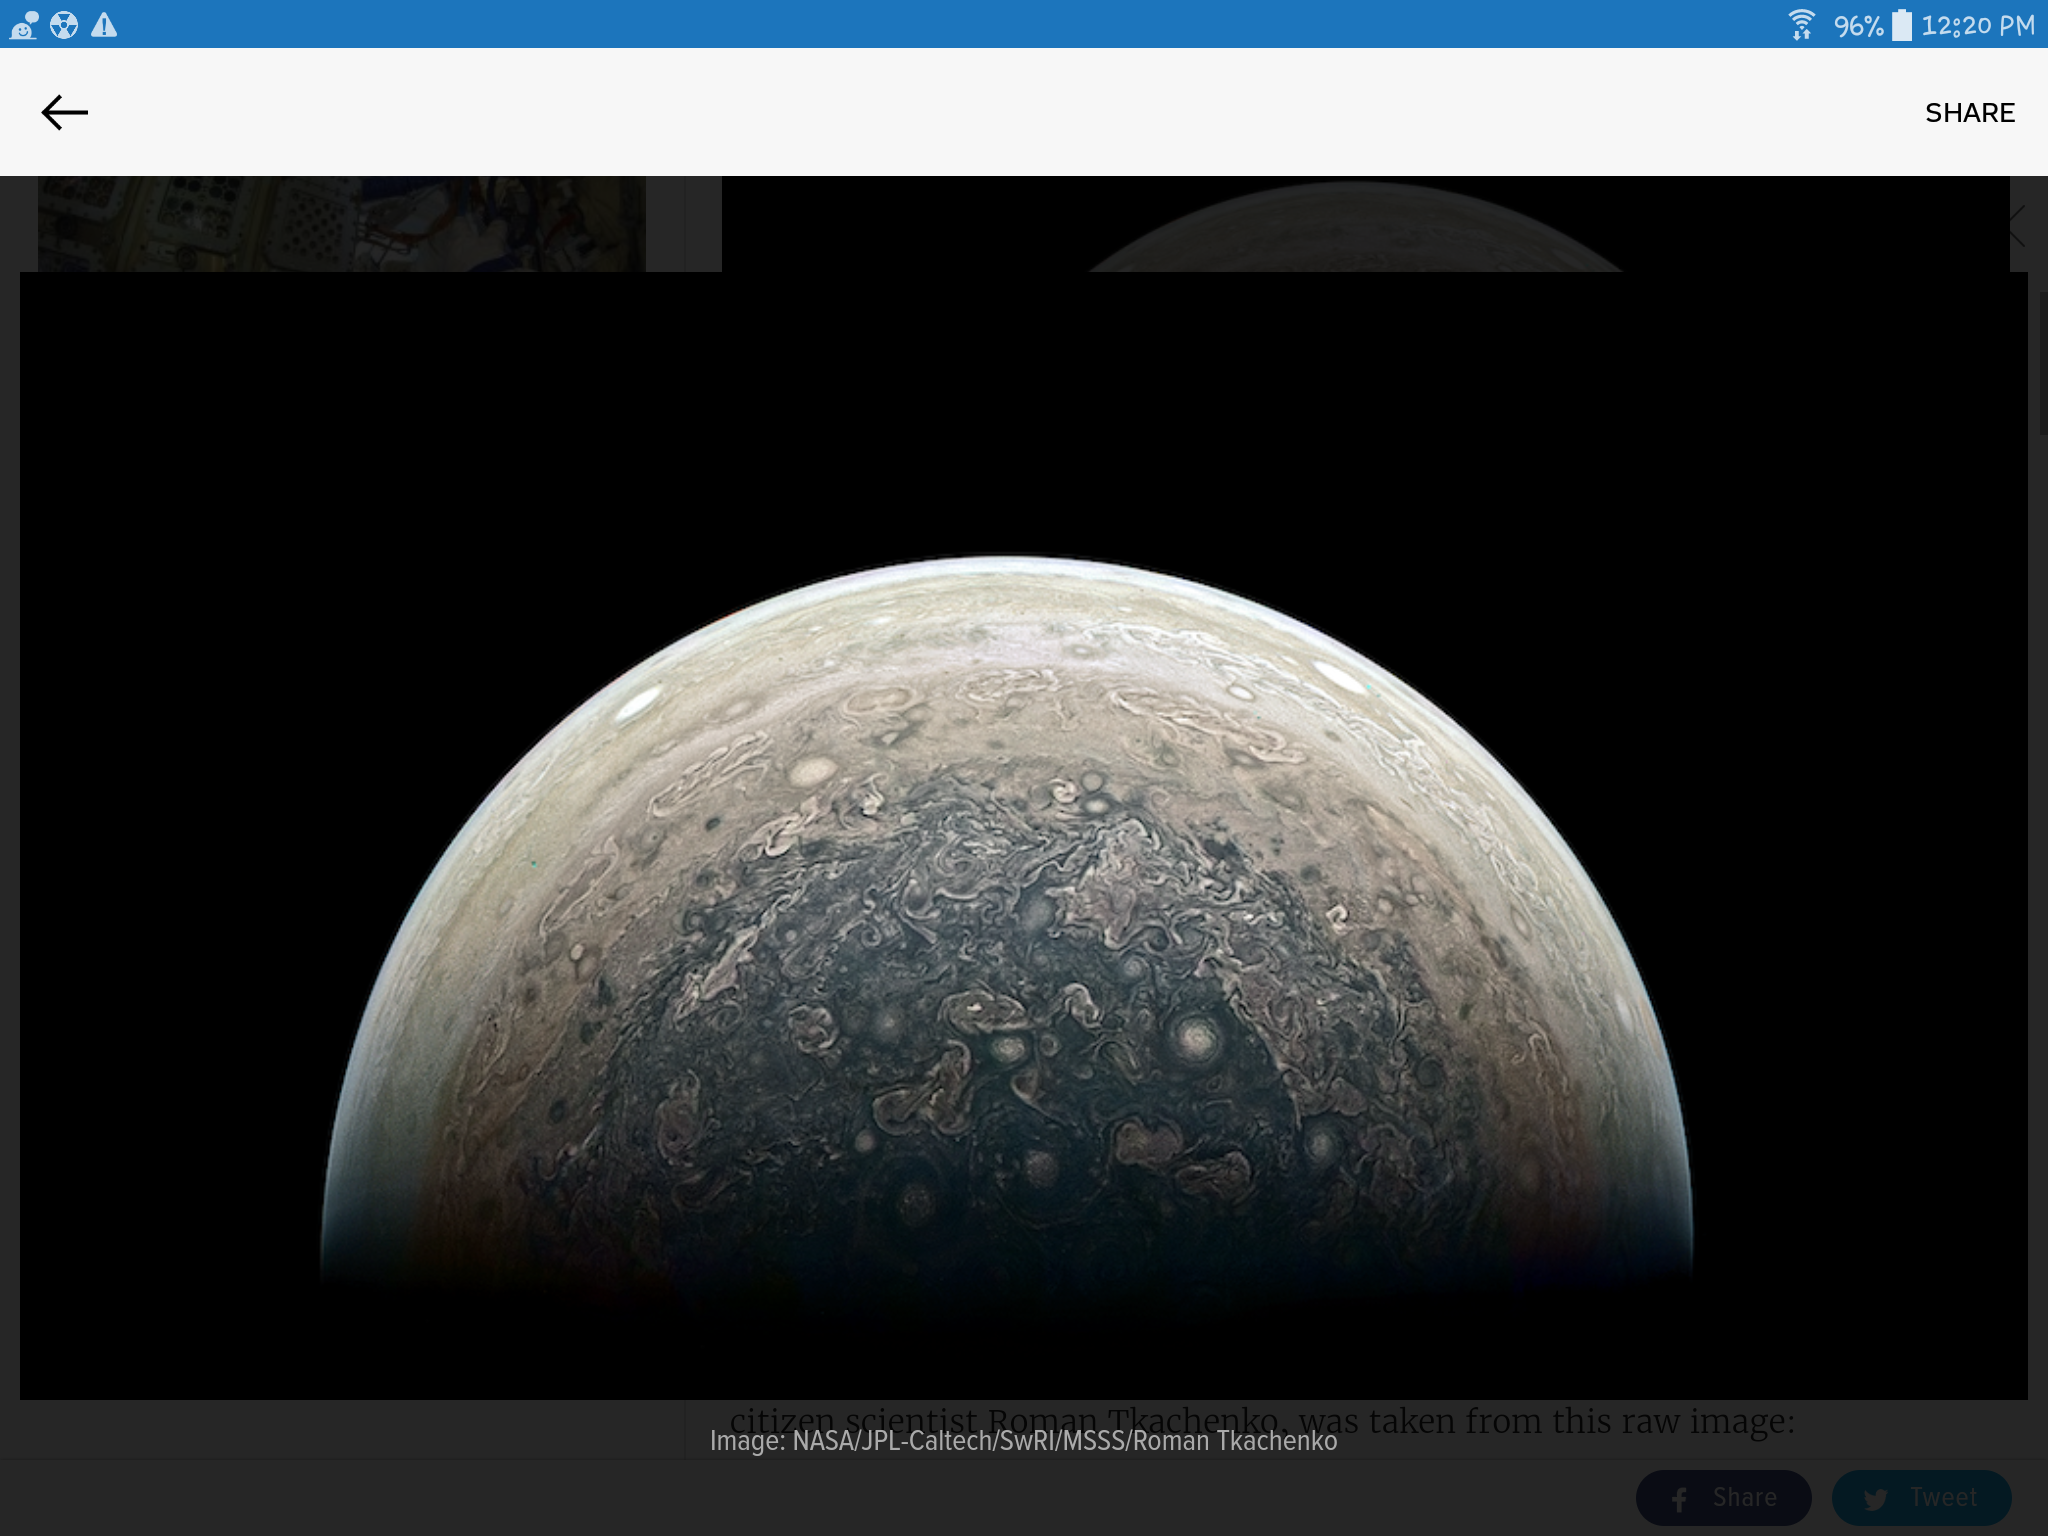2048x1536 pixels.
Task: Tap the battery icon in status bar
Action: click(x=1902, y=25)
